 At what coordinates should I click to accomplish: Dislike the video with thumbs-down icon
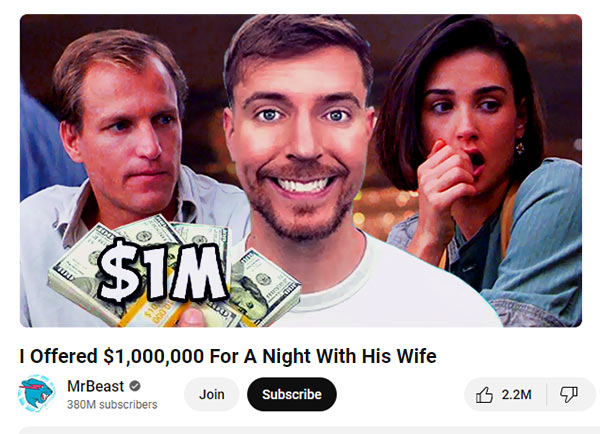click(569, 395)
